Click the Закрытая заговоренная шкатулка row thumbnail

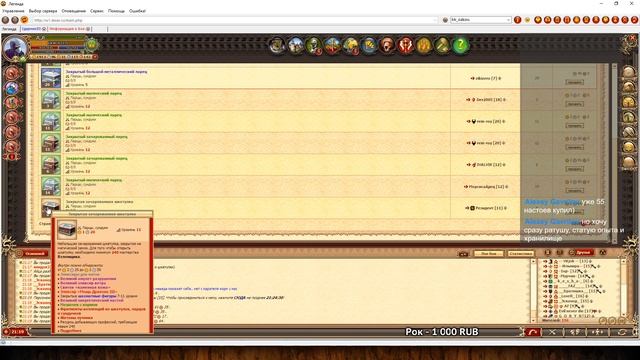coord(51,207)
